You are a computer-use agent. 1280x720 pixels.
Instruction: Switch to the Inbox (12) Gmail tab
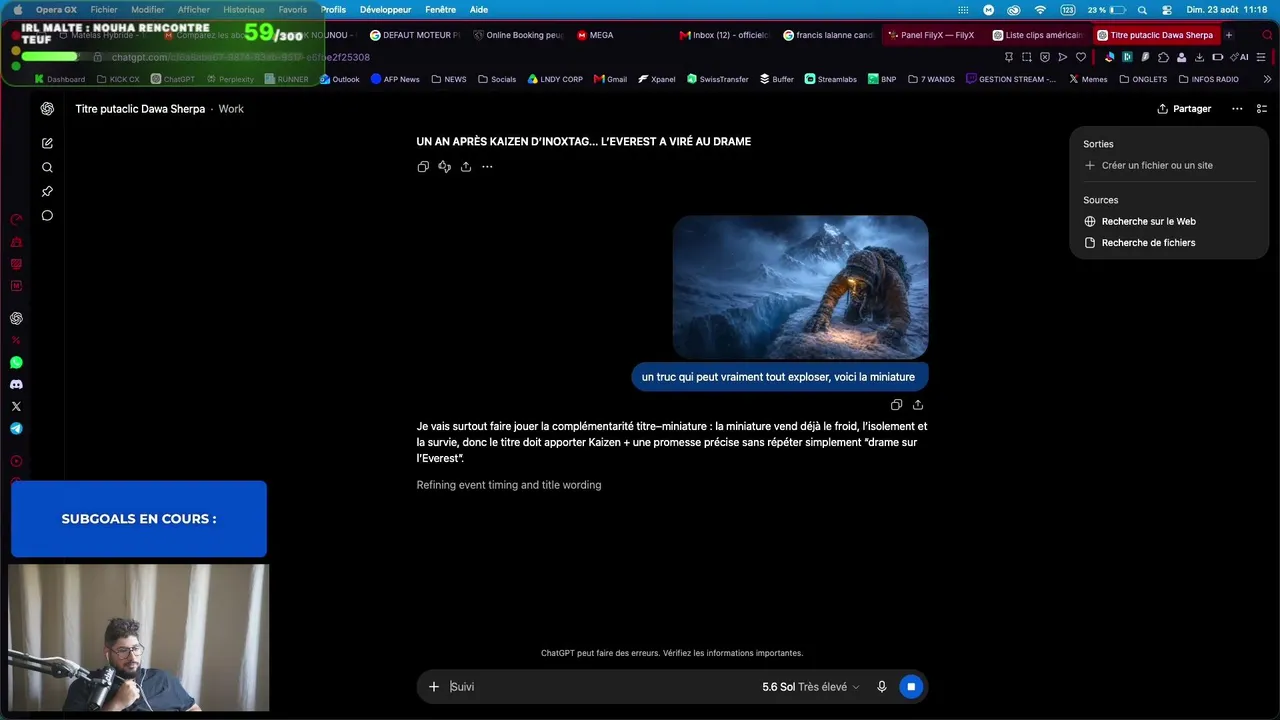pos(724,35)
